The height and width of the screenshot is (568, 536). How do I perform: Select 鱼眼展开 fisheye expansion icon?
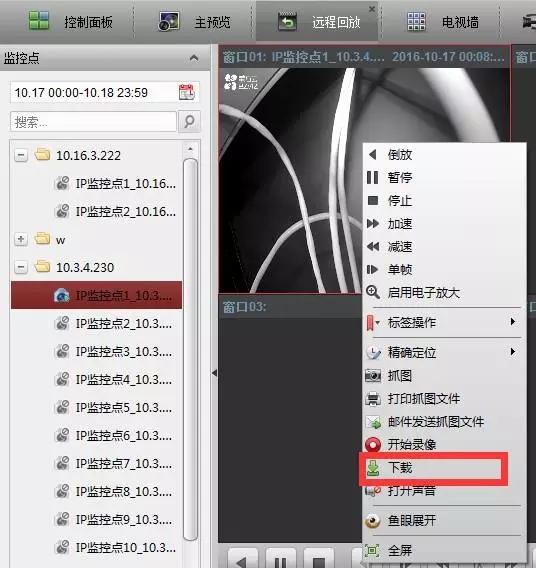[x=373, y=521]
